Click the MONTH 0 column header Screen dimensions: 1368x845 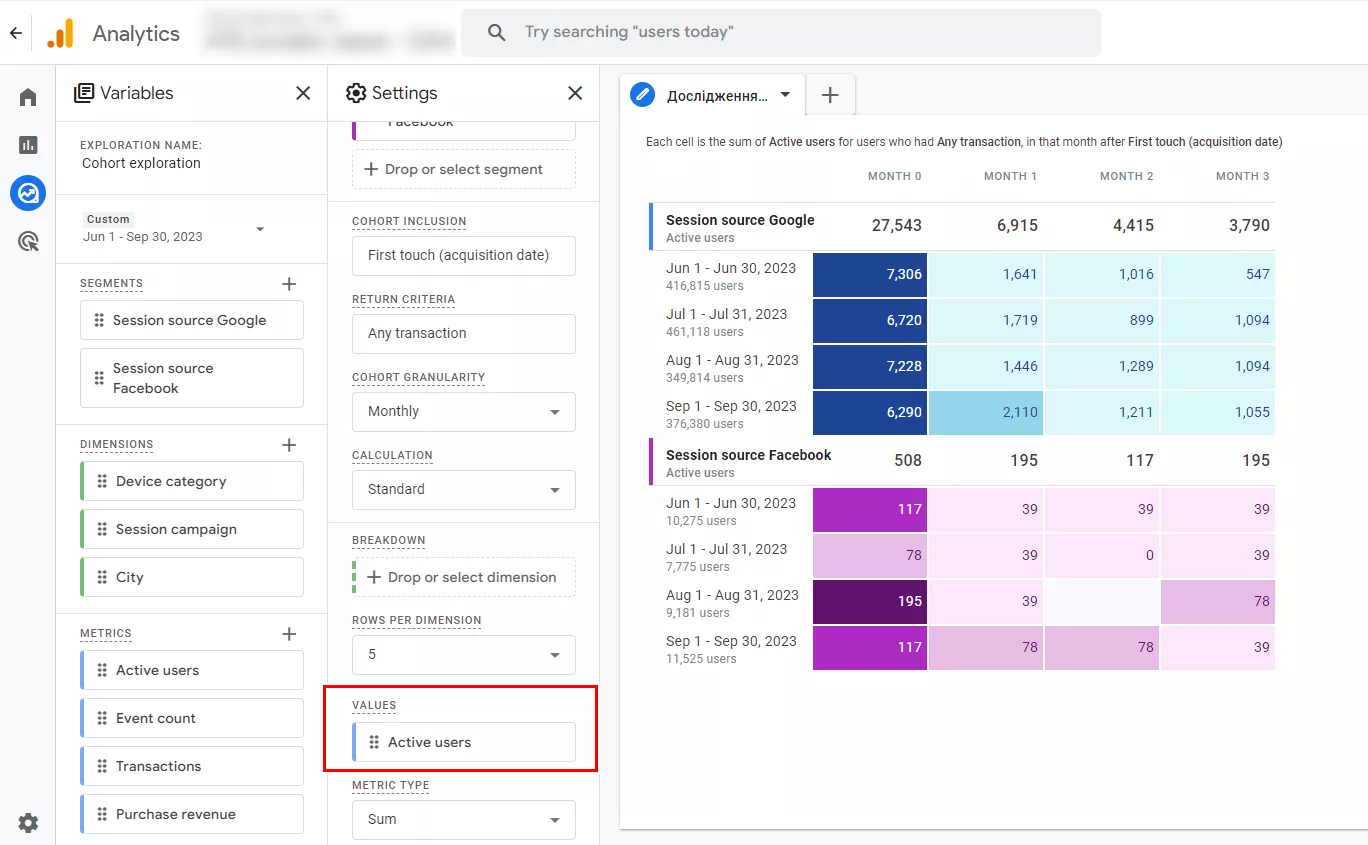(894, 176)
